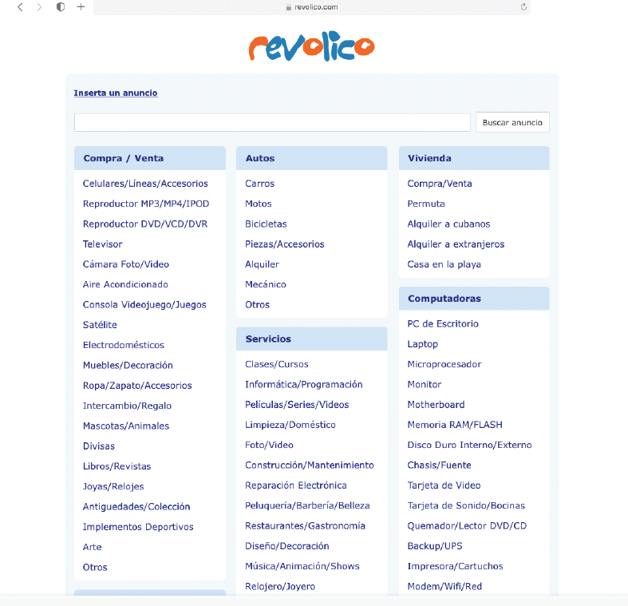Click the Revolico logo
628x606 pixels.
tap(311, 46)
